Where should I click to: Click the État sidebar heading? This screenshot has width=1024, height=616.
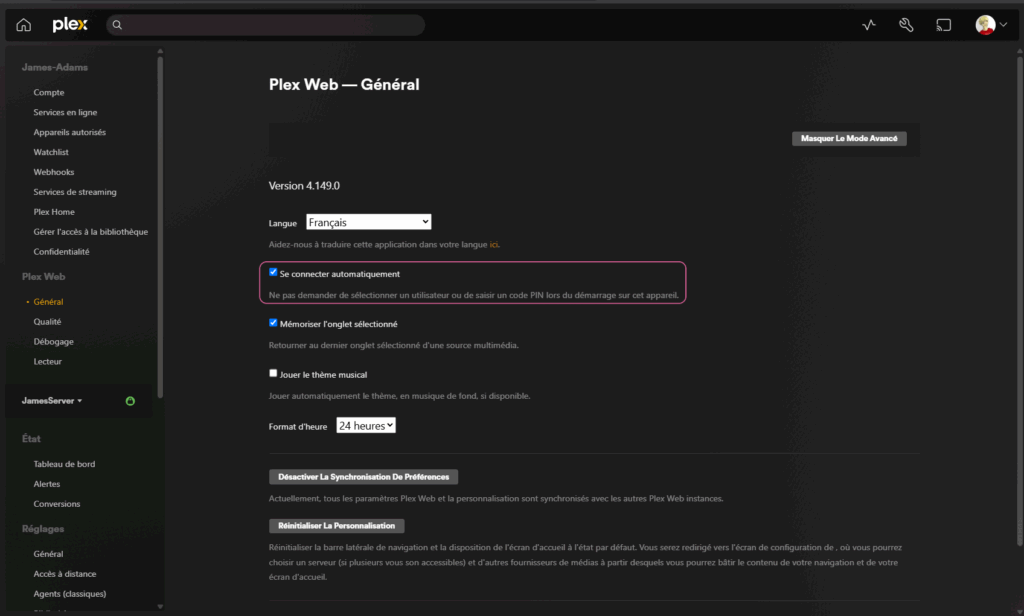coord(31,439)
